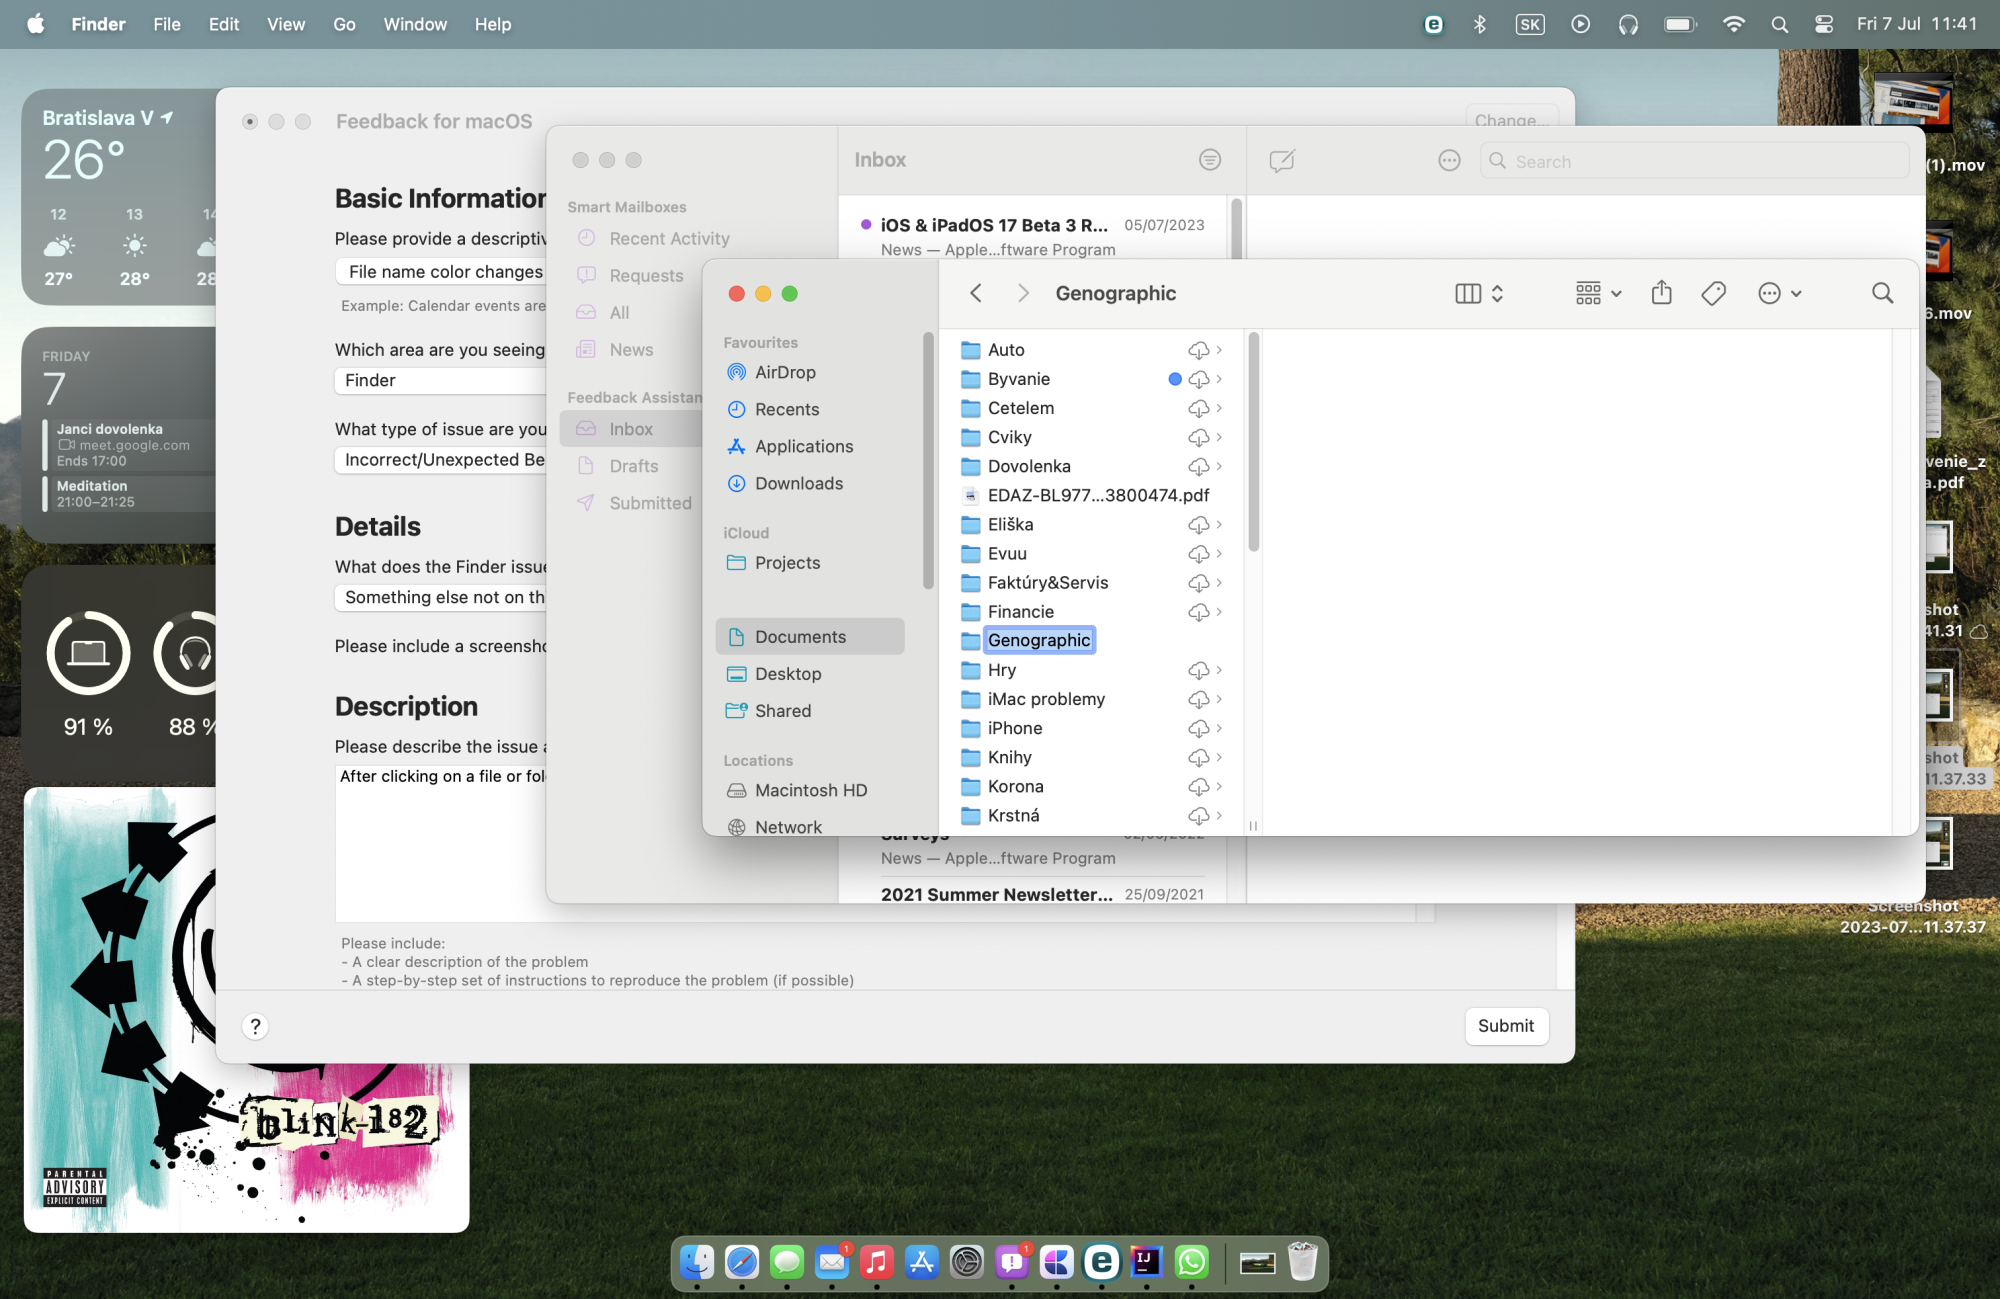
Task: Toggle Control Centre in menu bar
Action: point(1824,24)
